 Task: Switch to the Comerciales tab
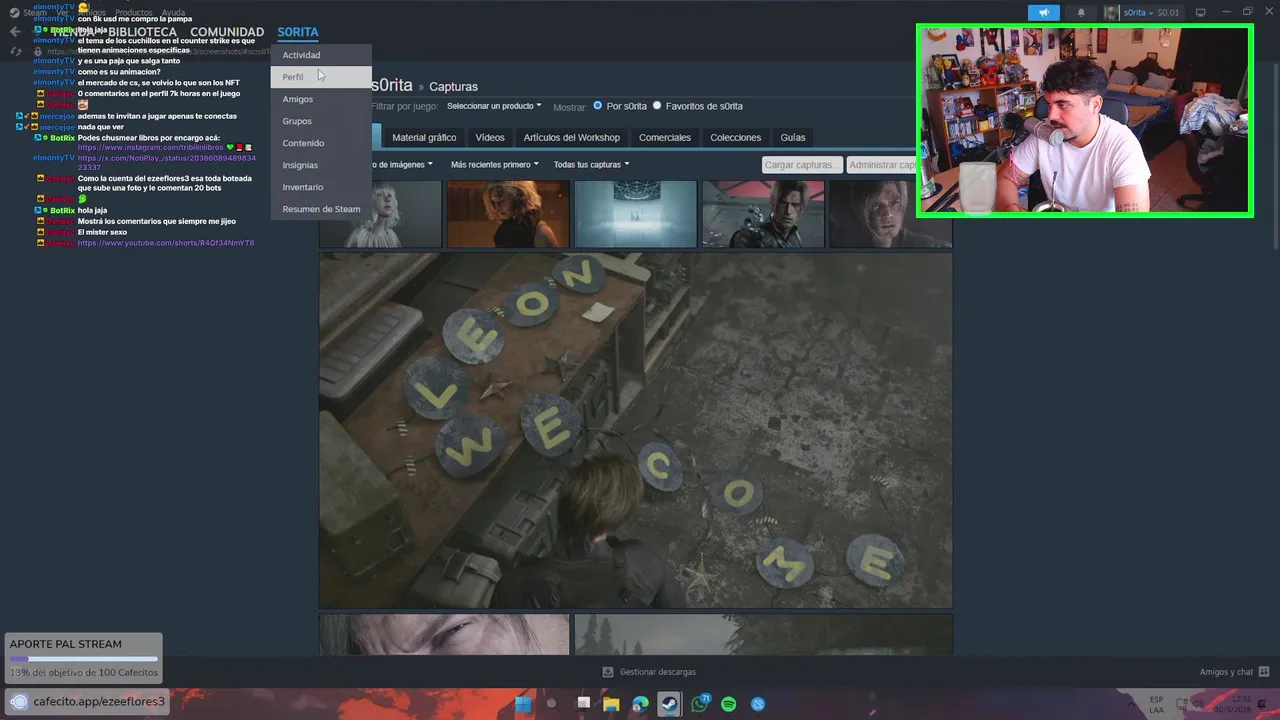point(665,137)
